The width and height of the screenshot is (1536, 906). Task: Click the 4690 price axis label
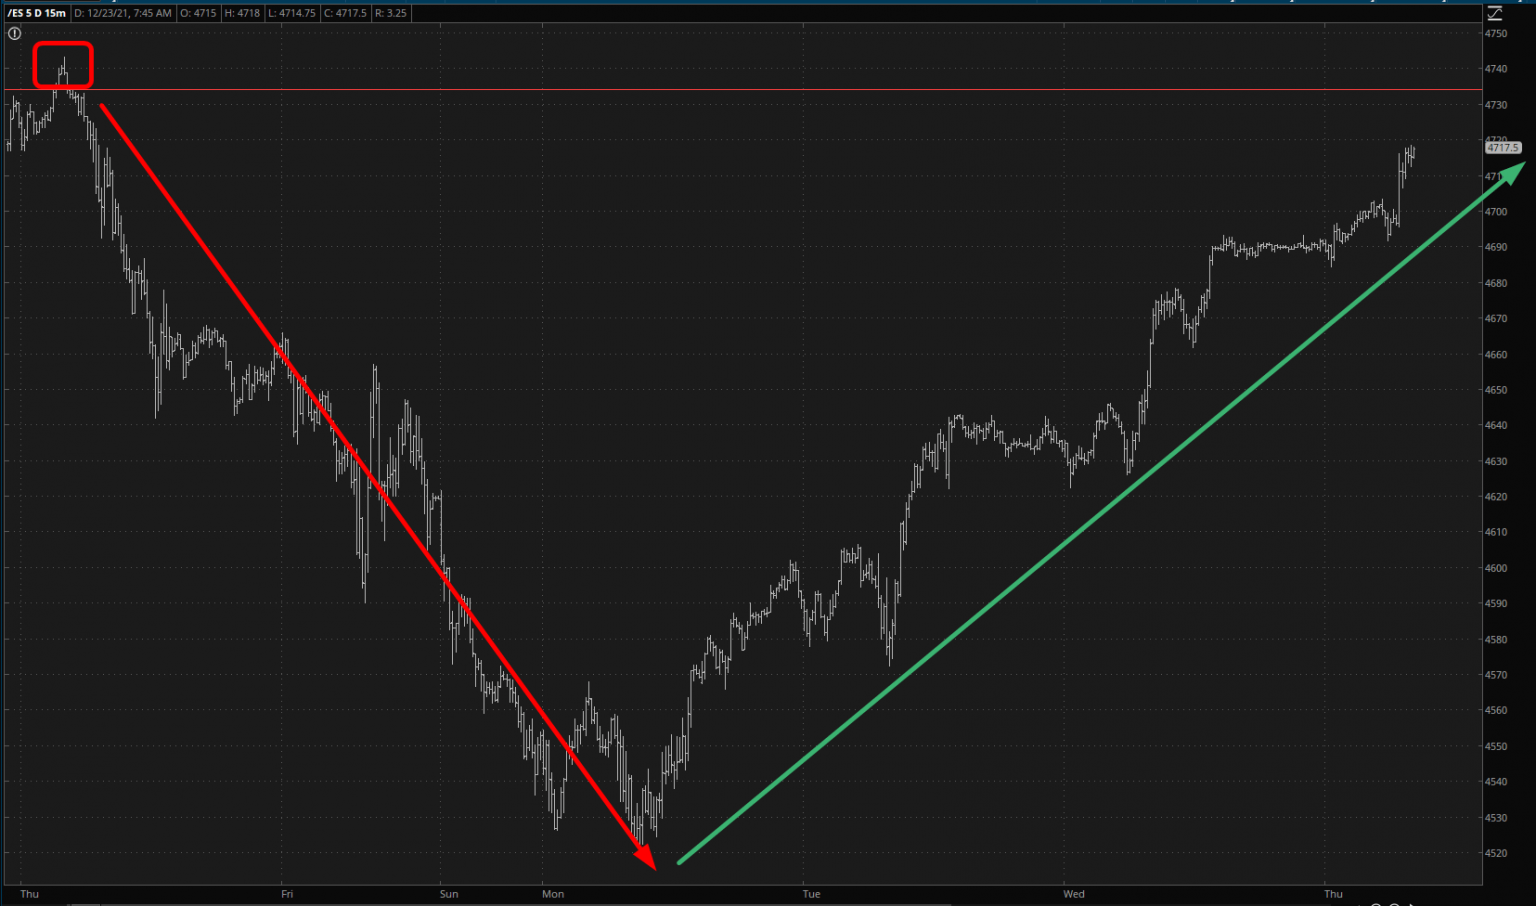pyautogui.click(x=1496, y=247)
